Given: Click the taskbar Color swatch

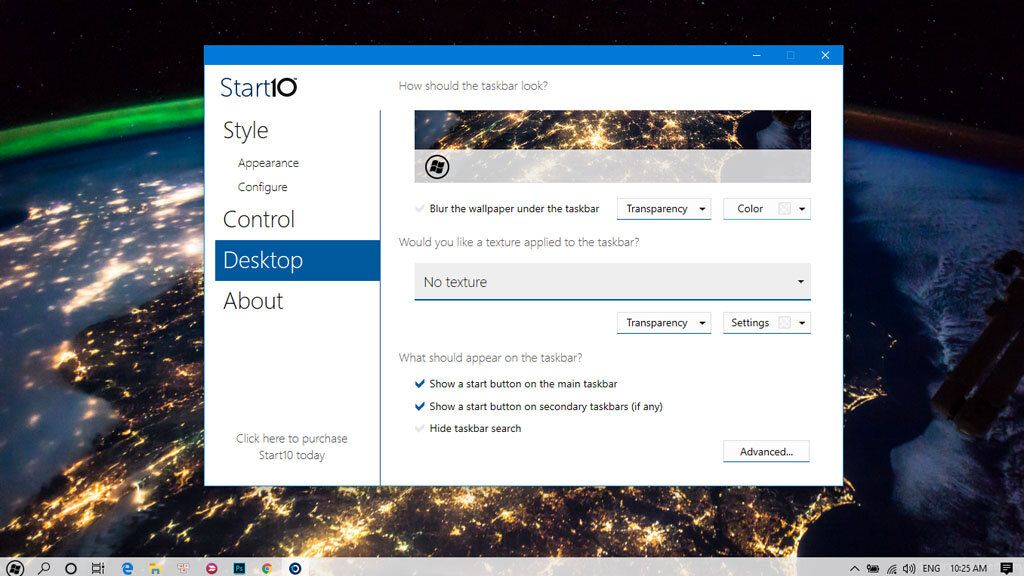Looking at the screenshot, I should click(784, 209).
